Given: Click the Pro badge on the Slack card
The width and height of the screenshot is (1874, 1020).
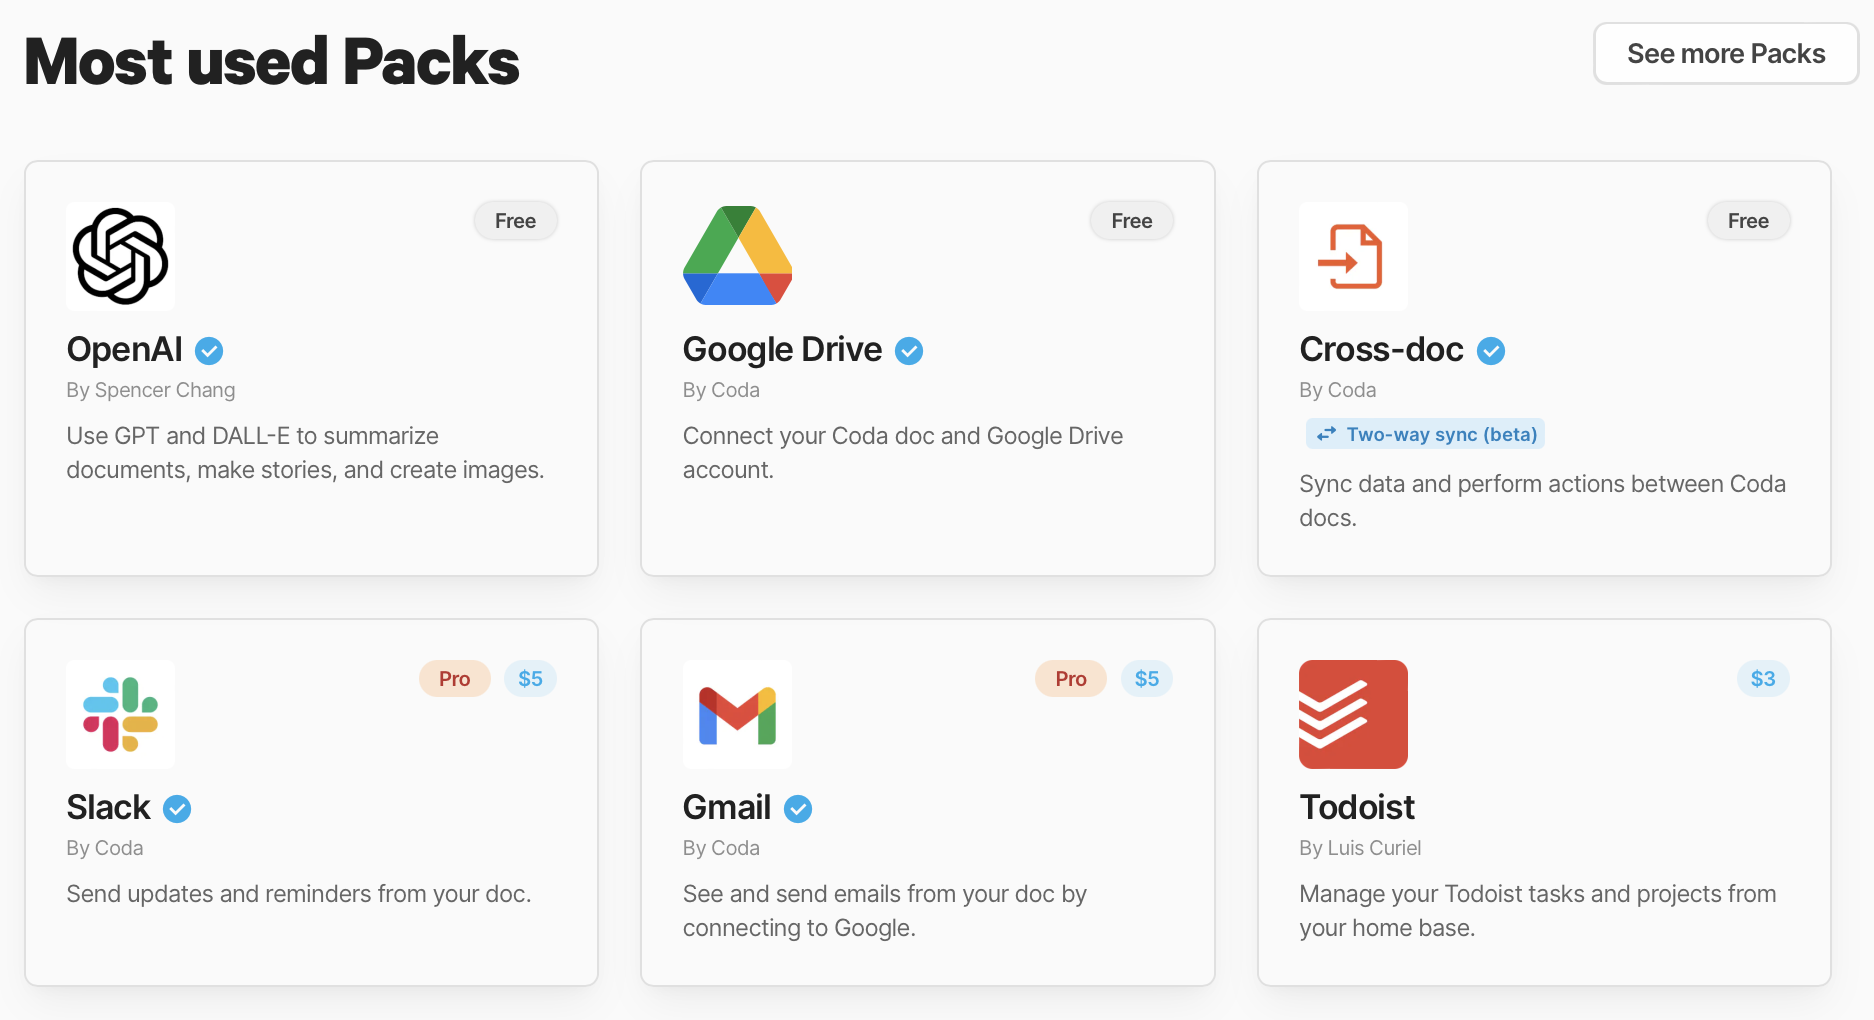Looking at the screenshot, I should (454, 678).
